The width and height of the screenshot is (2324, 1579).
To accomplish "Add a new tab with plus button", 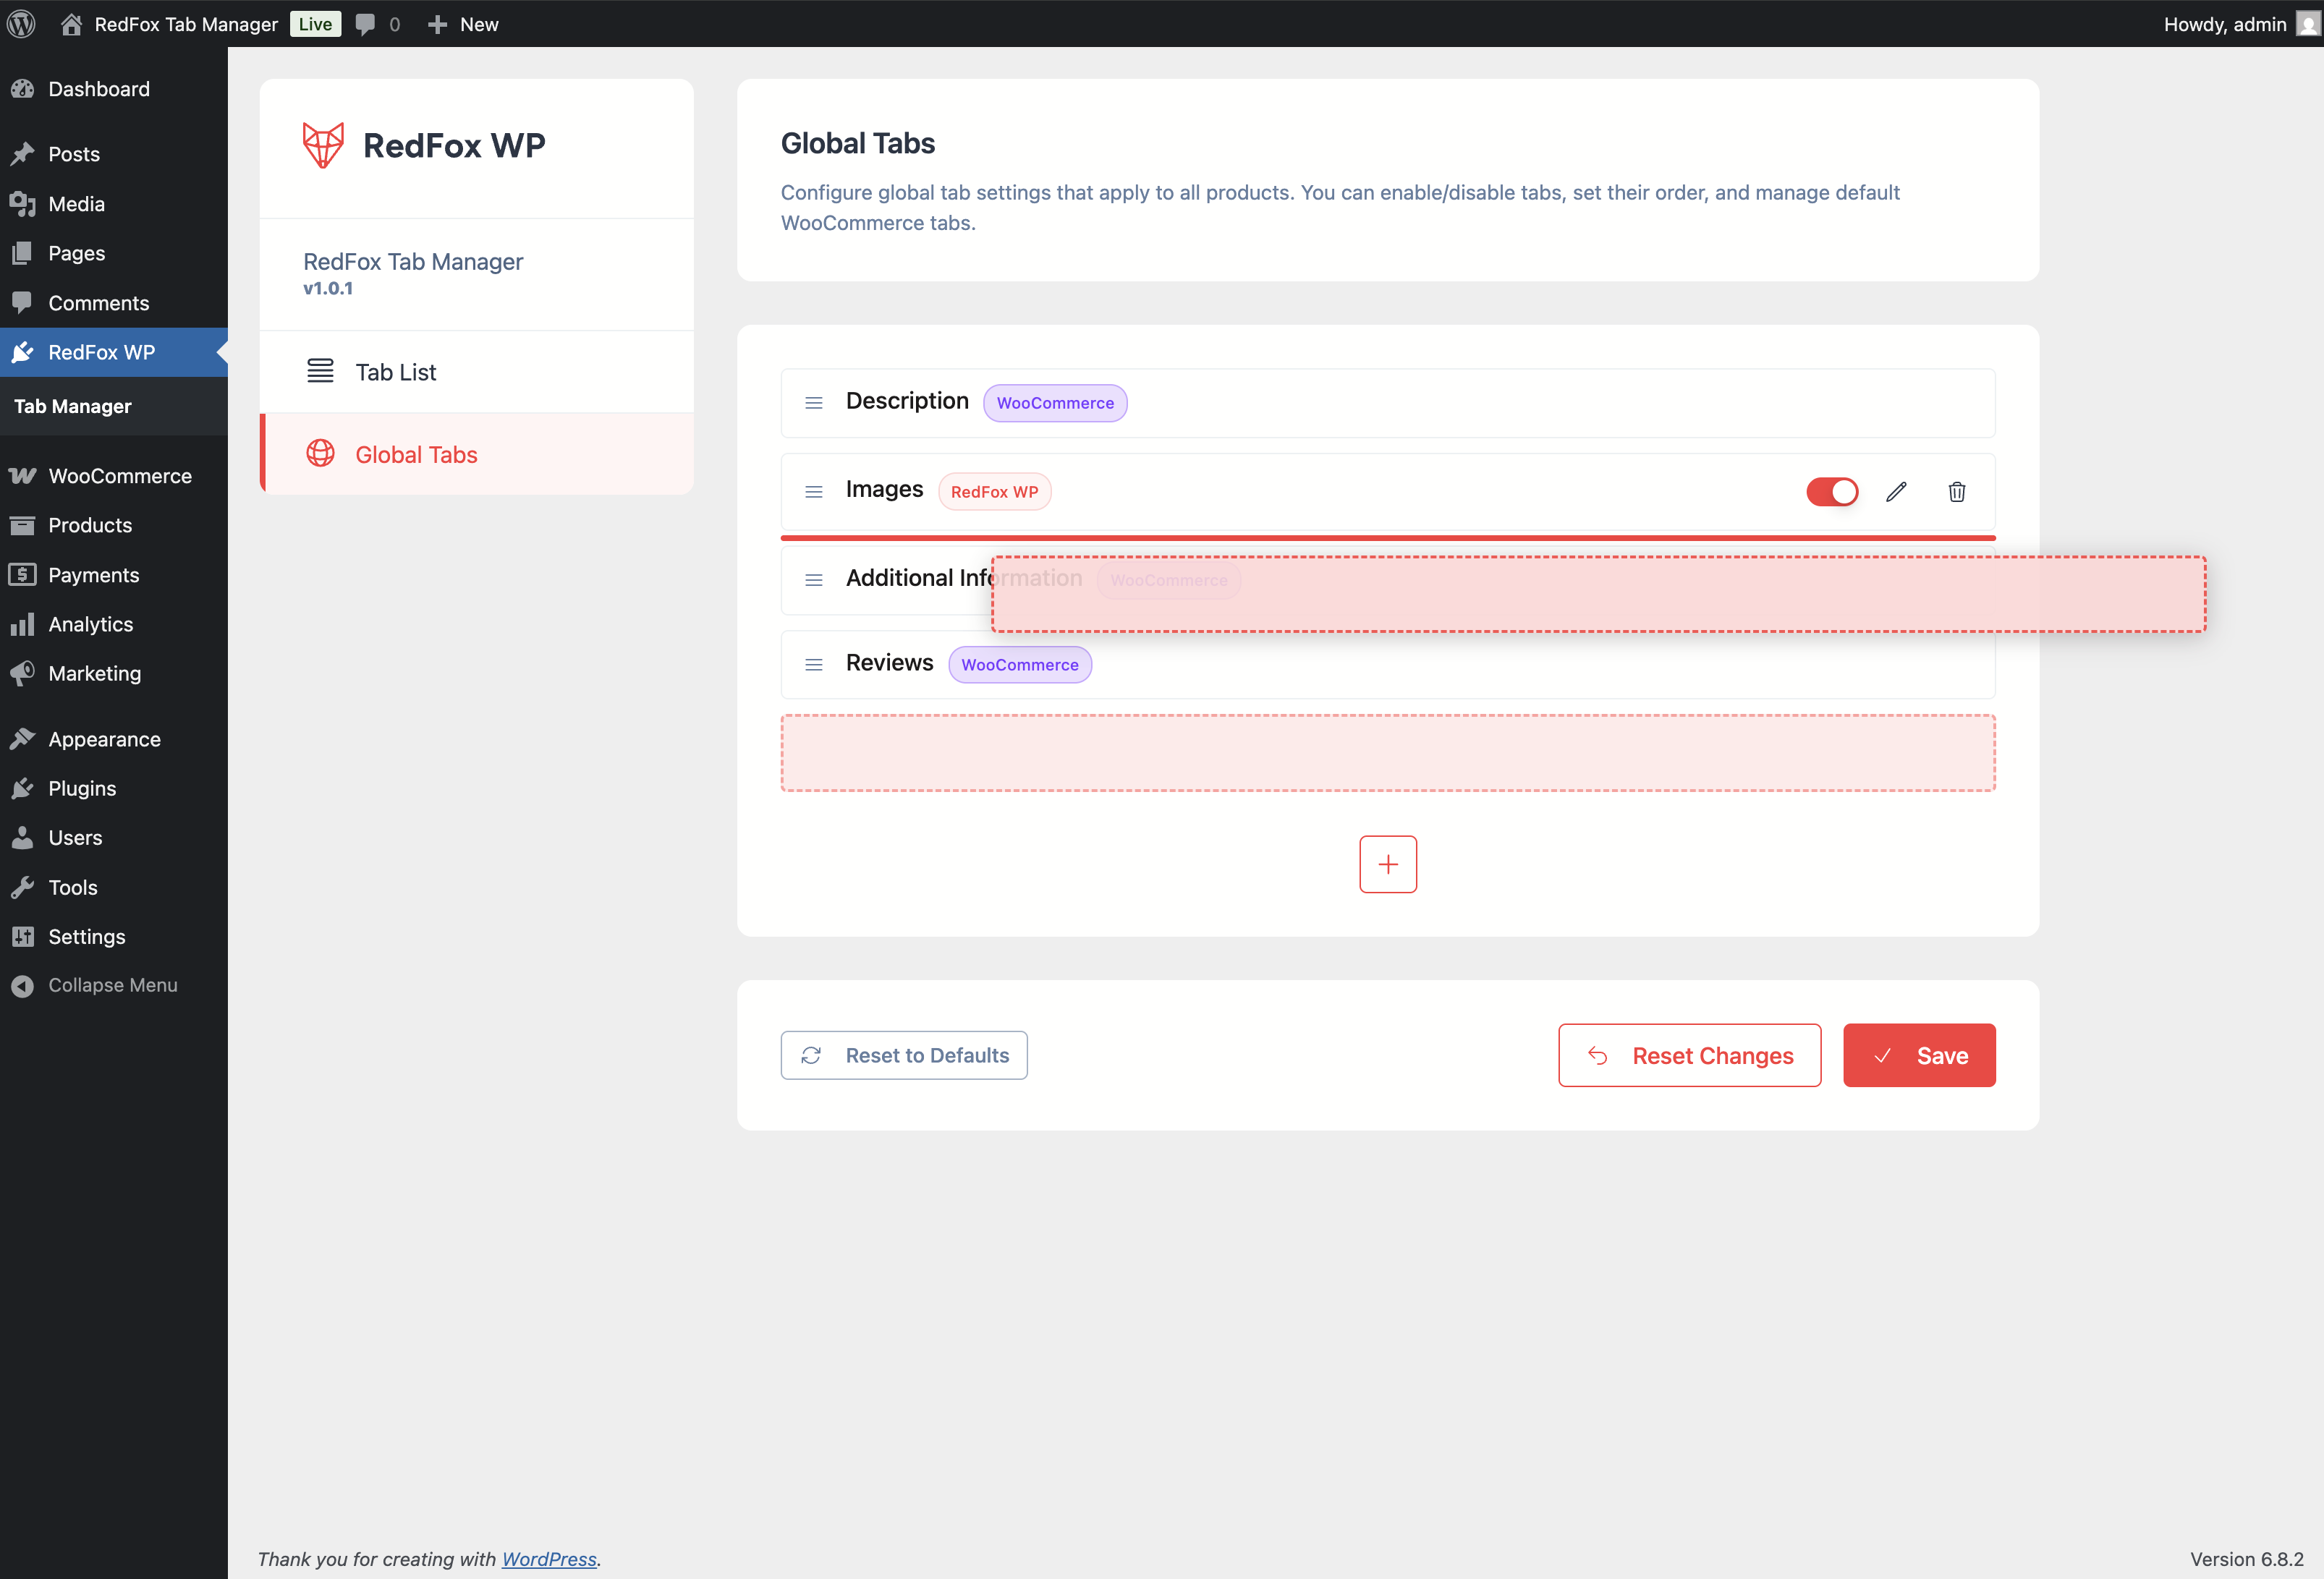I will [1388, 864].
